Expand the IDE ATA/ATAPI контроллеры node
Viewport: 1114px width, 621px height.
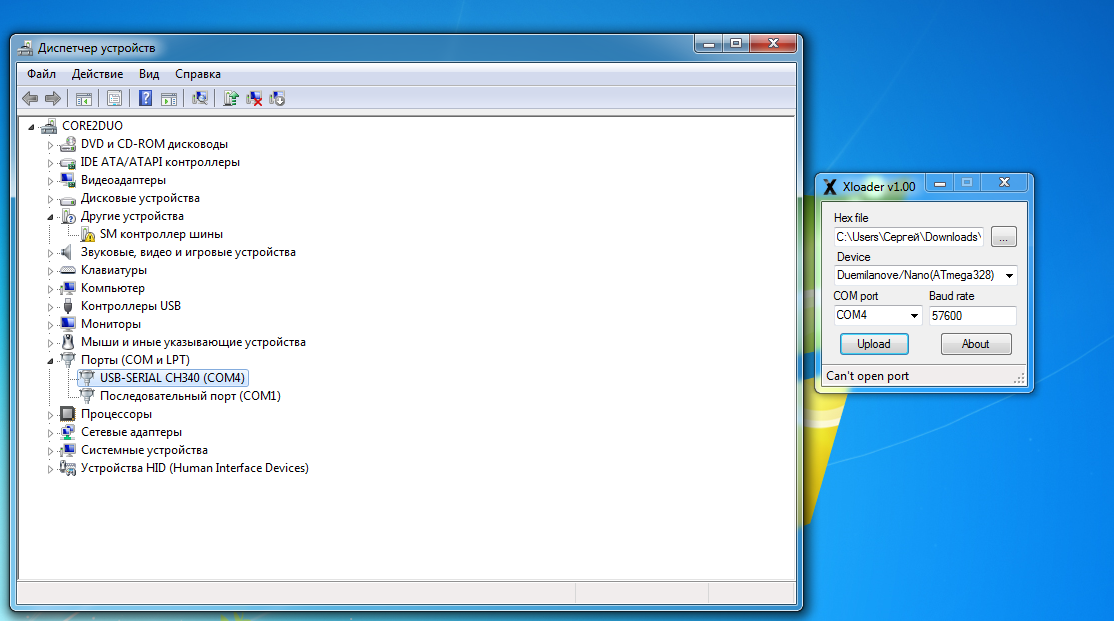(x=50, y=163)
